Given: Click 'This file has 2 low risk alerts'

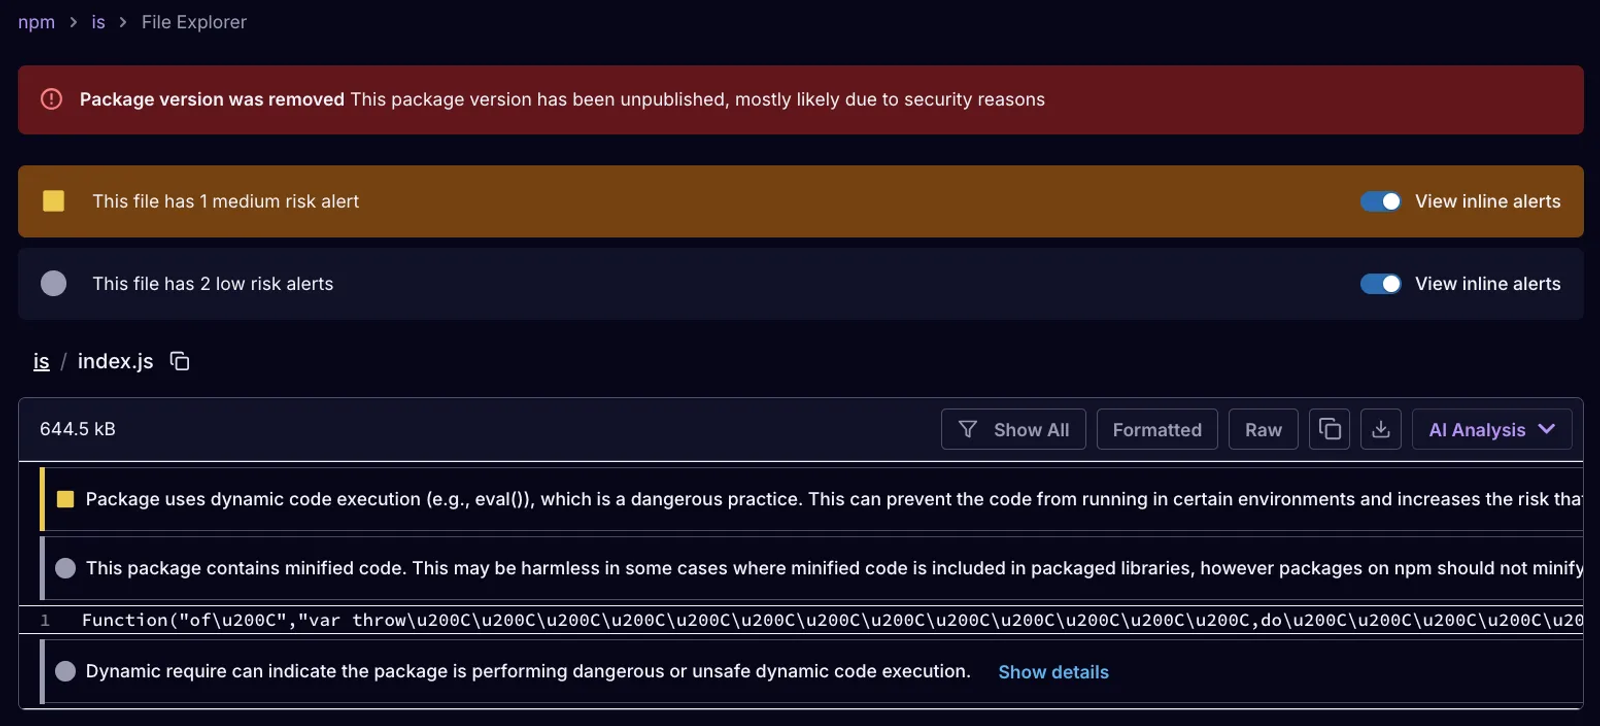Looking at the screenshot, I should click(213, 284).
